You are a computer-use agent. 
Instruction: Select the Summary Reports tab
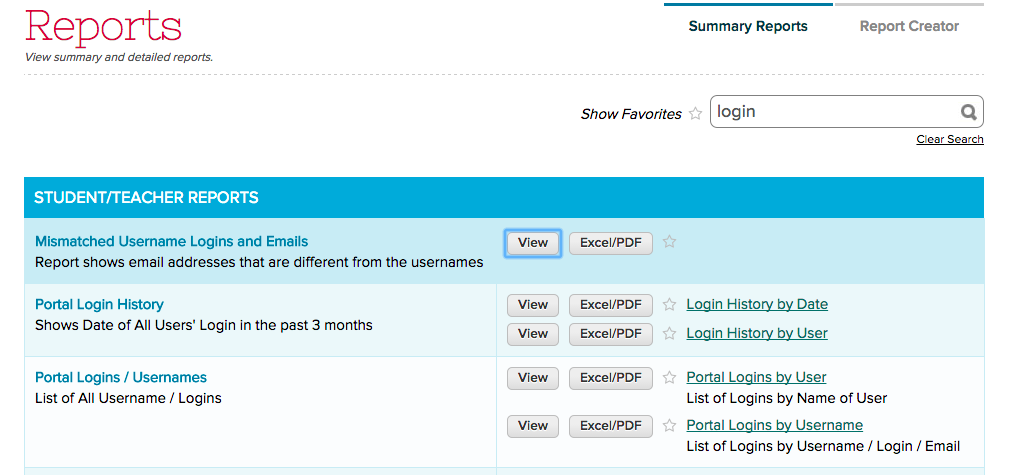(748, 27)
